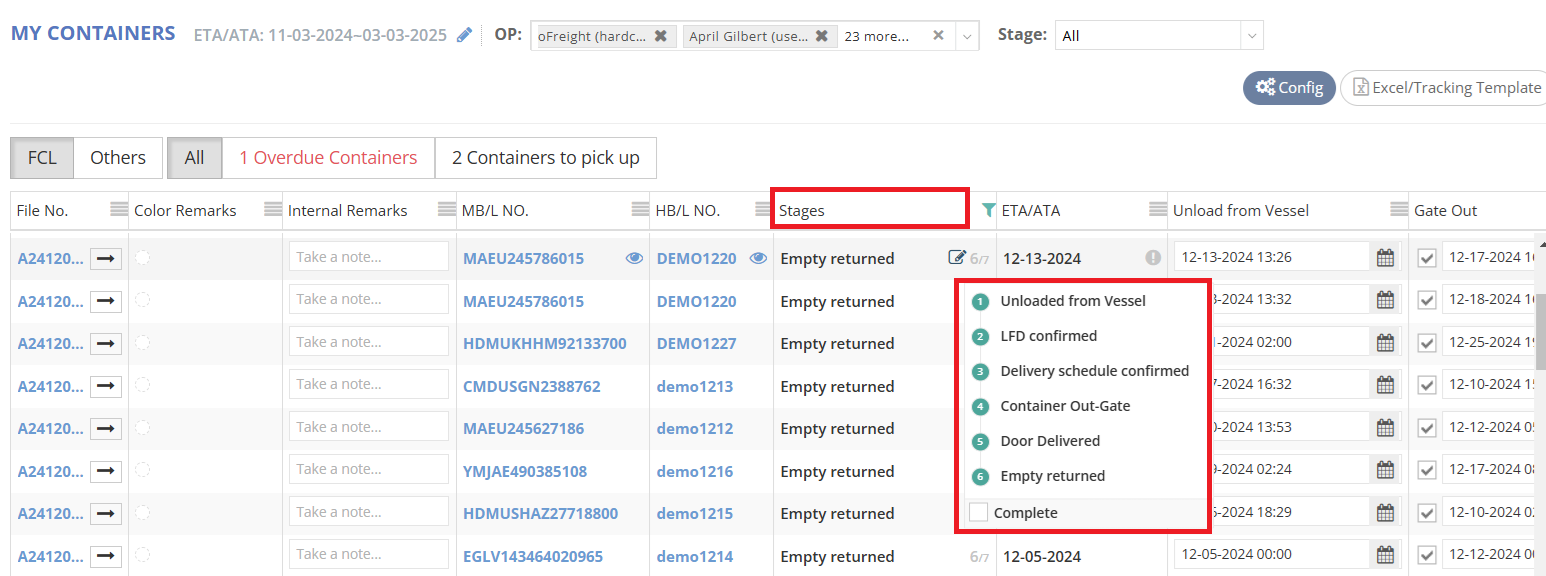Image resolution: width=1546 pixels, height=576 pixels.
Task: Open calendar picker for 12-13-2024 13:26 unload date
Action: click(1385, 258)
